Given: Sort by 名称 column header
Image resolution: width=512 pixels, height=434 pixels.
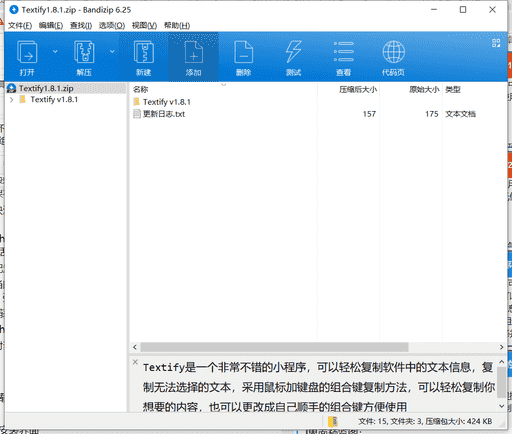Looking at the screenshot, I should [x=140, y=89].
